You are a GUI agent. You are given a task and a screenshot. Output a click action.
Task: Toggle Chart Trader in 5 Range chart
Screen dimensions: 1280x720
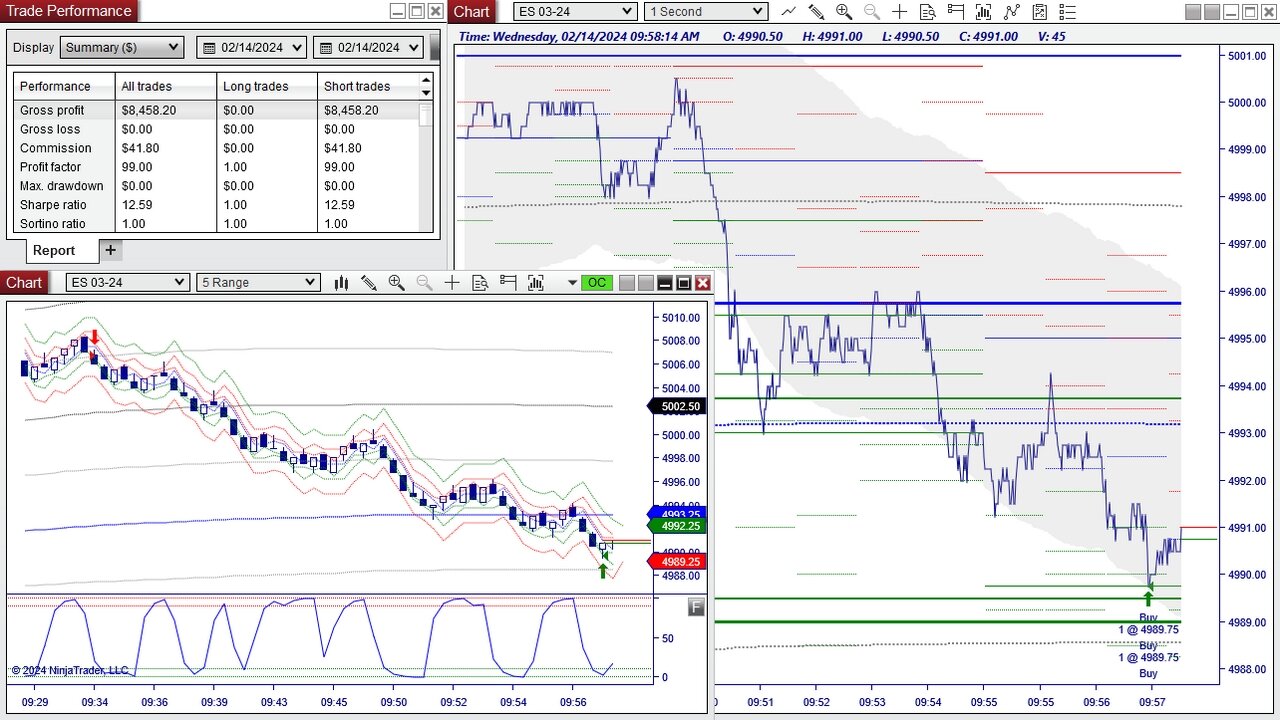click(508, 283)
